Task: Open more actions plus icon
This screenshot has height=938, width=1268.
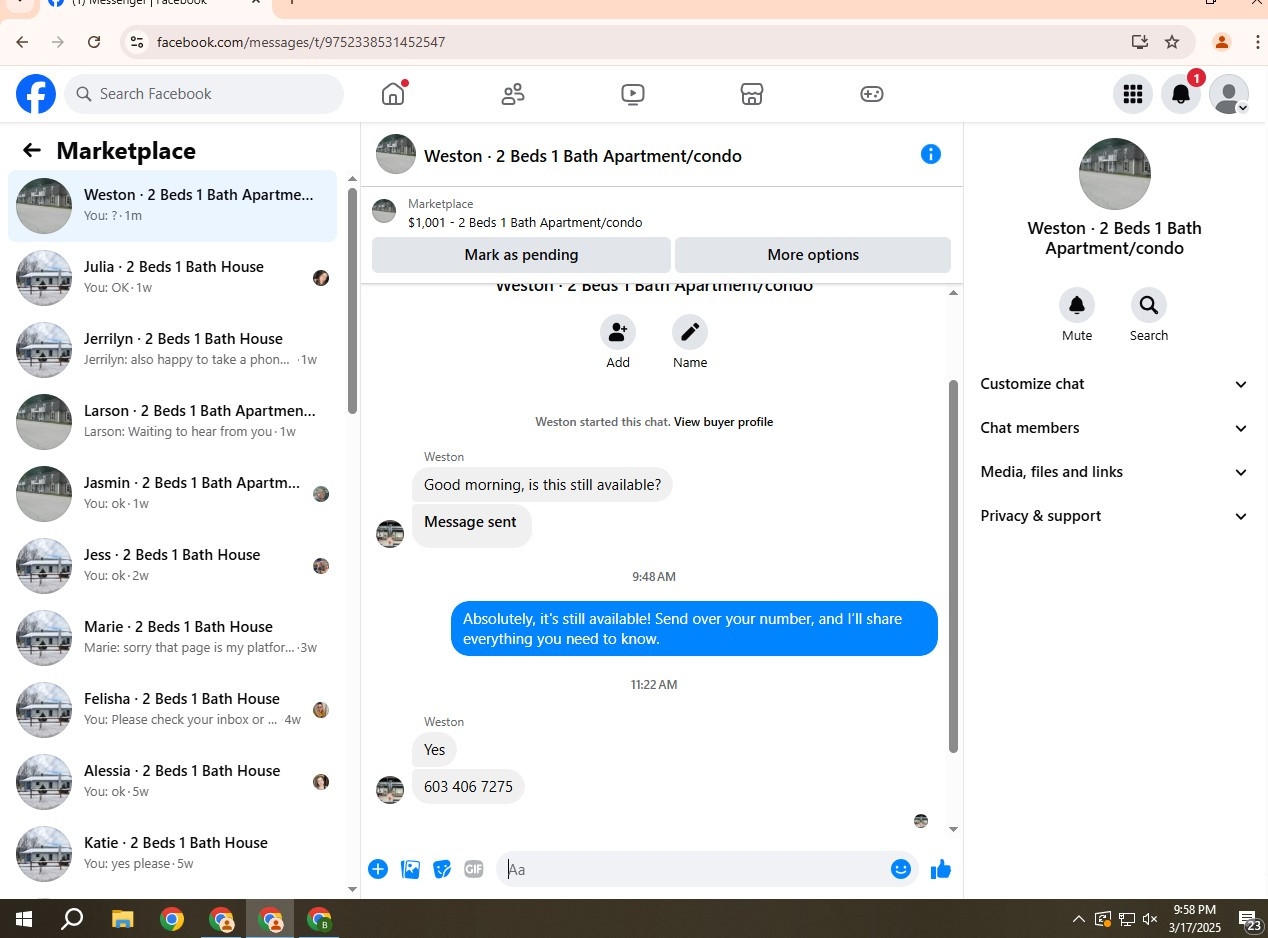Action: pyautogui.click(x=378, y=869)
